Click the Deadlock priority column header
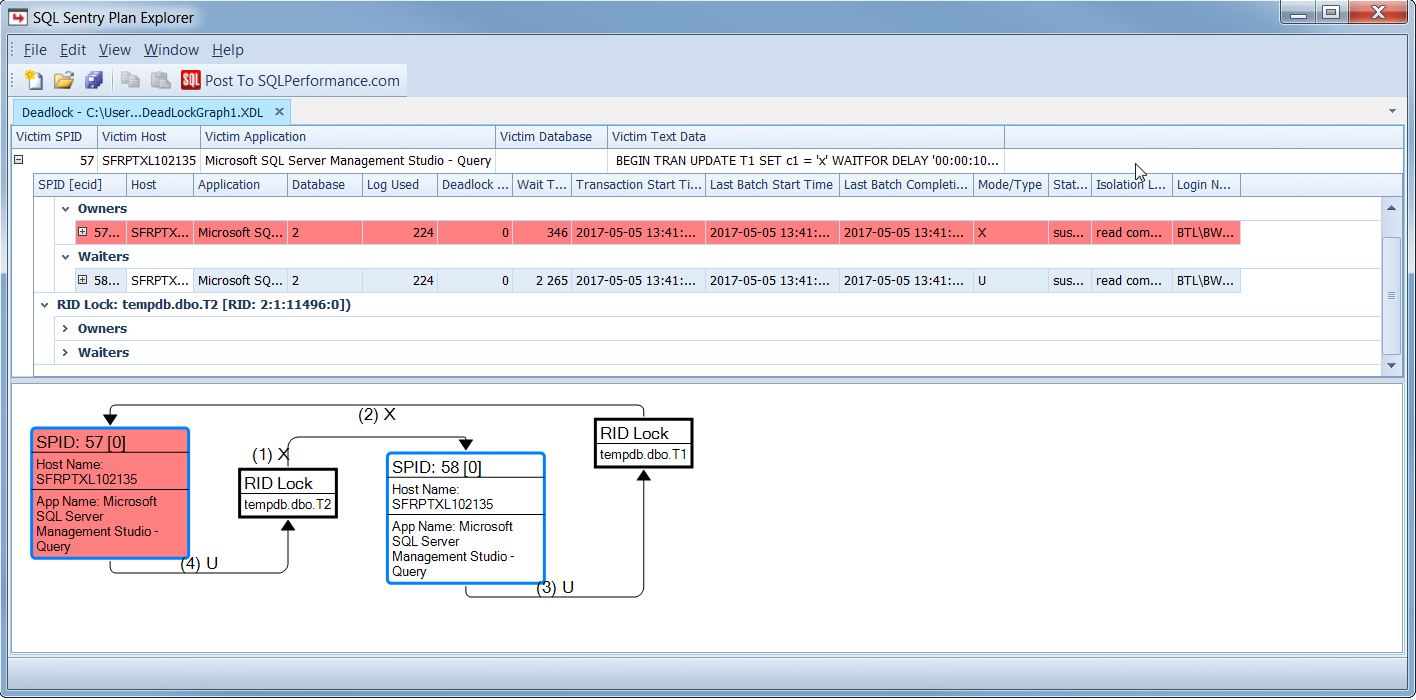Viewport: 1416px width, 700px height. [x=475, y=185]
